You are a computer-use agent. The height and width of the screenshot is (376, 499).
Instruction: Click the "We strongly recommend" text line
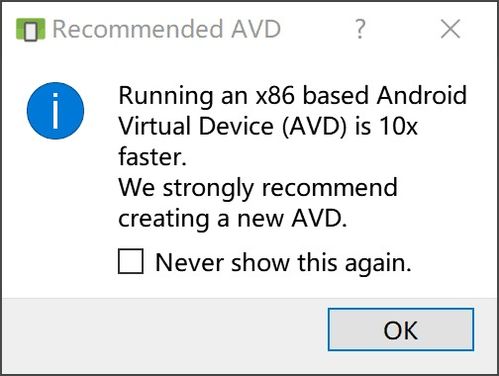point(258,188)
